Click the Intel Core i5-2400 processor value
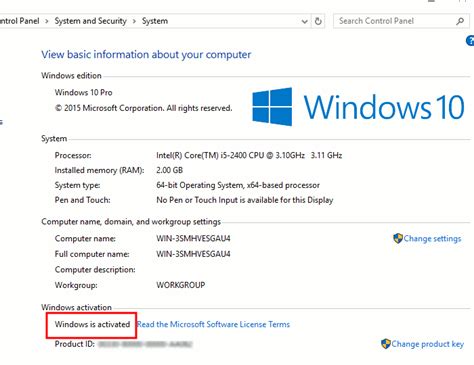Screen dimensions: 474x365 tap(249, 155)
